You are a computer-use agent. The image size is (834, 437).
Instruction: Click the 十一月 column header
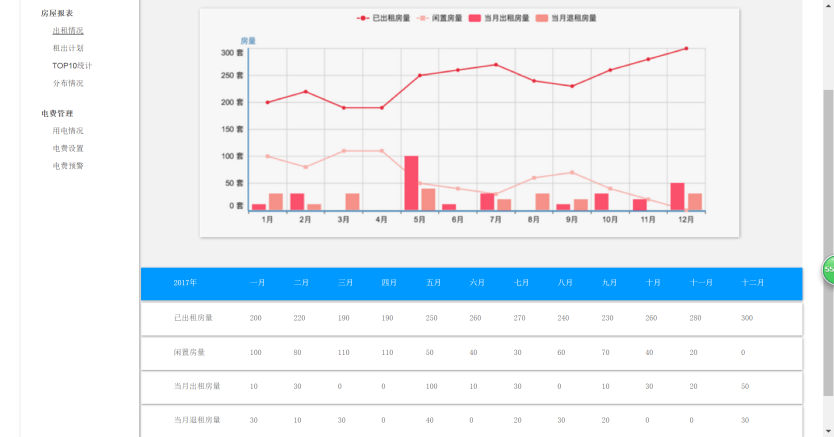tap(701, 283)
